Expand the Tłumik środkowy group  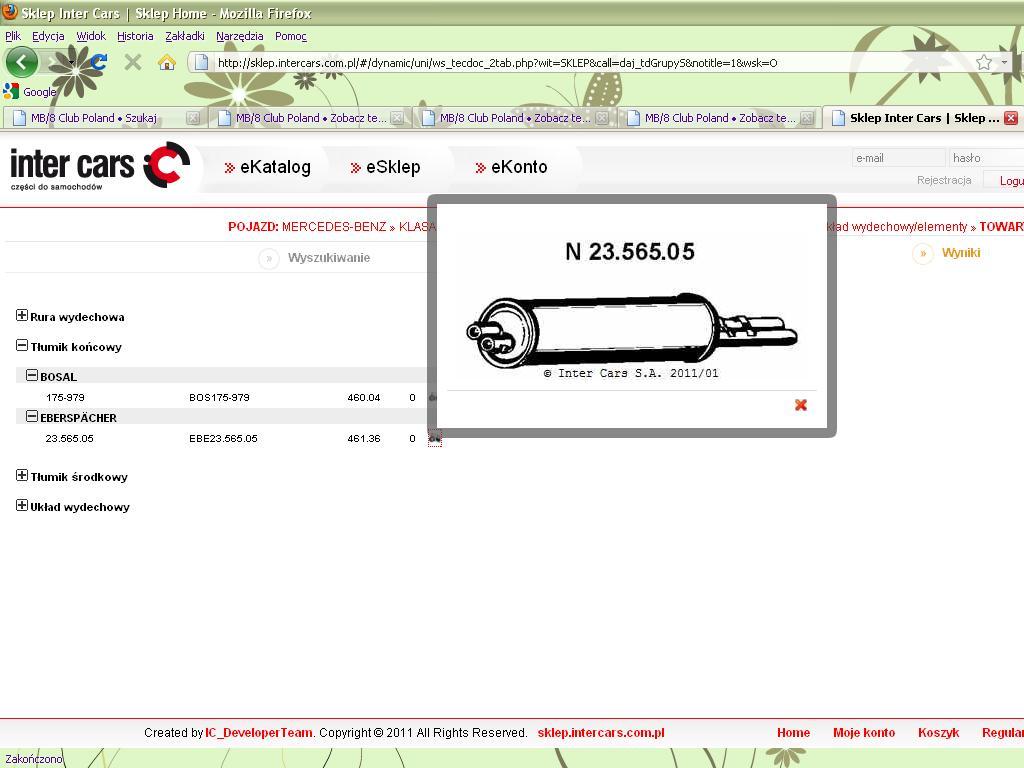pyautogui.click(x=22, y=476)
